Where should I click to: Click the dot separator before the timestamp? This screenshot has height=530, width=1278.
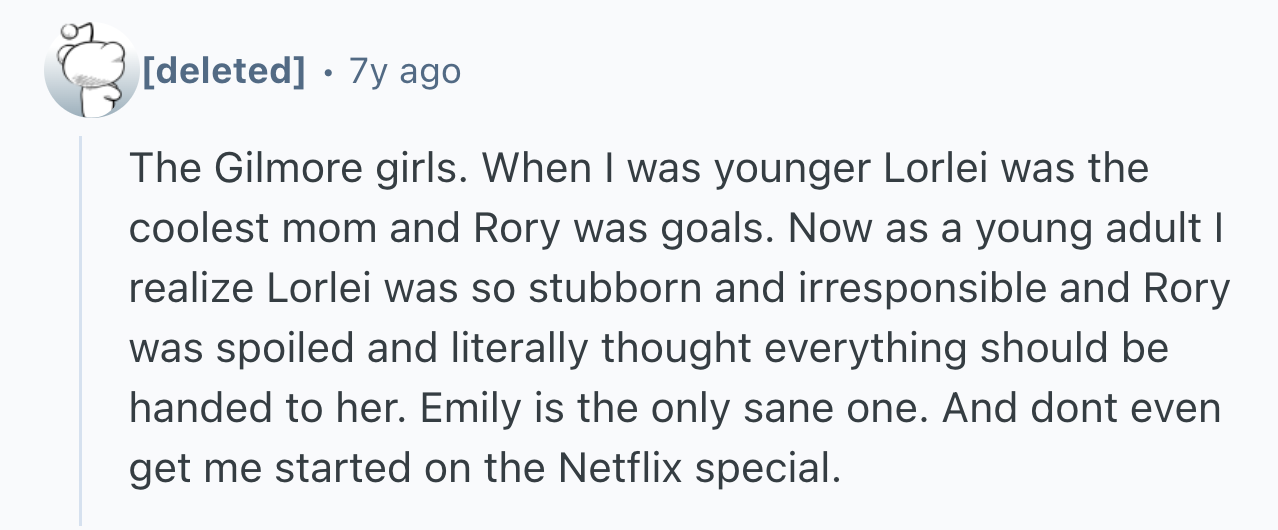pos(326,72)
